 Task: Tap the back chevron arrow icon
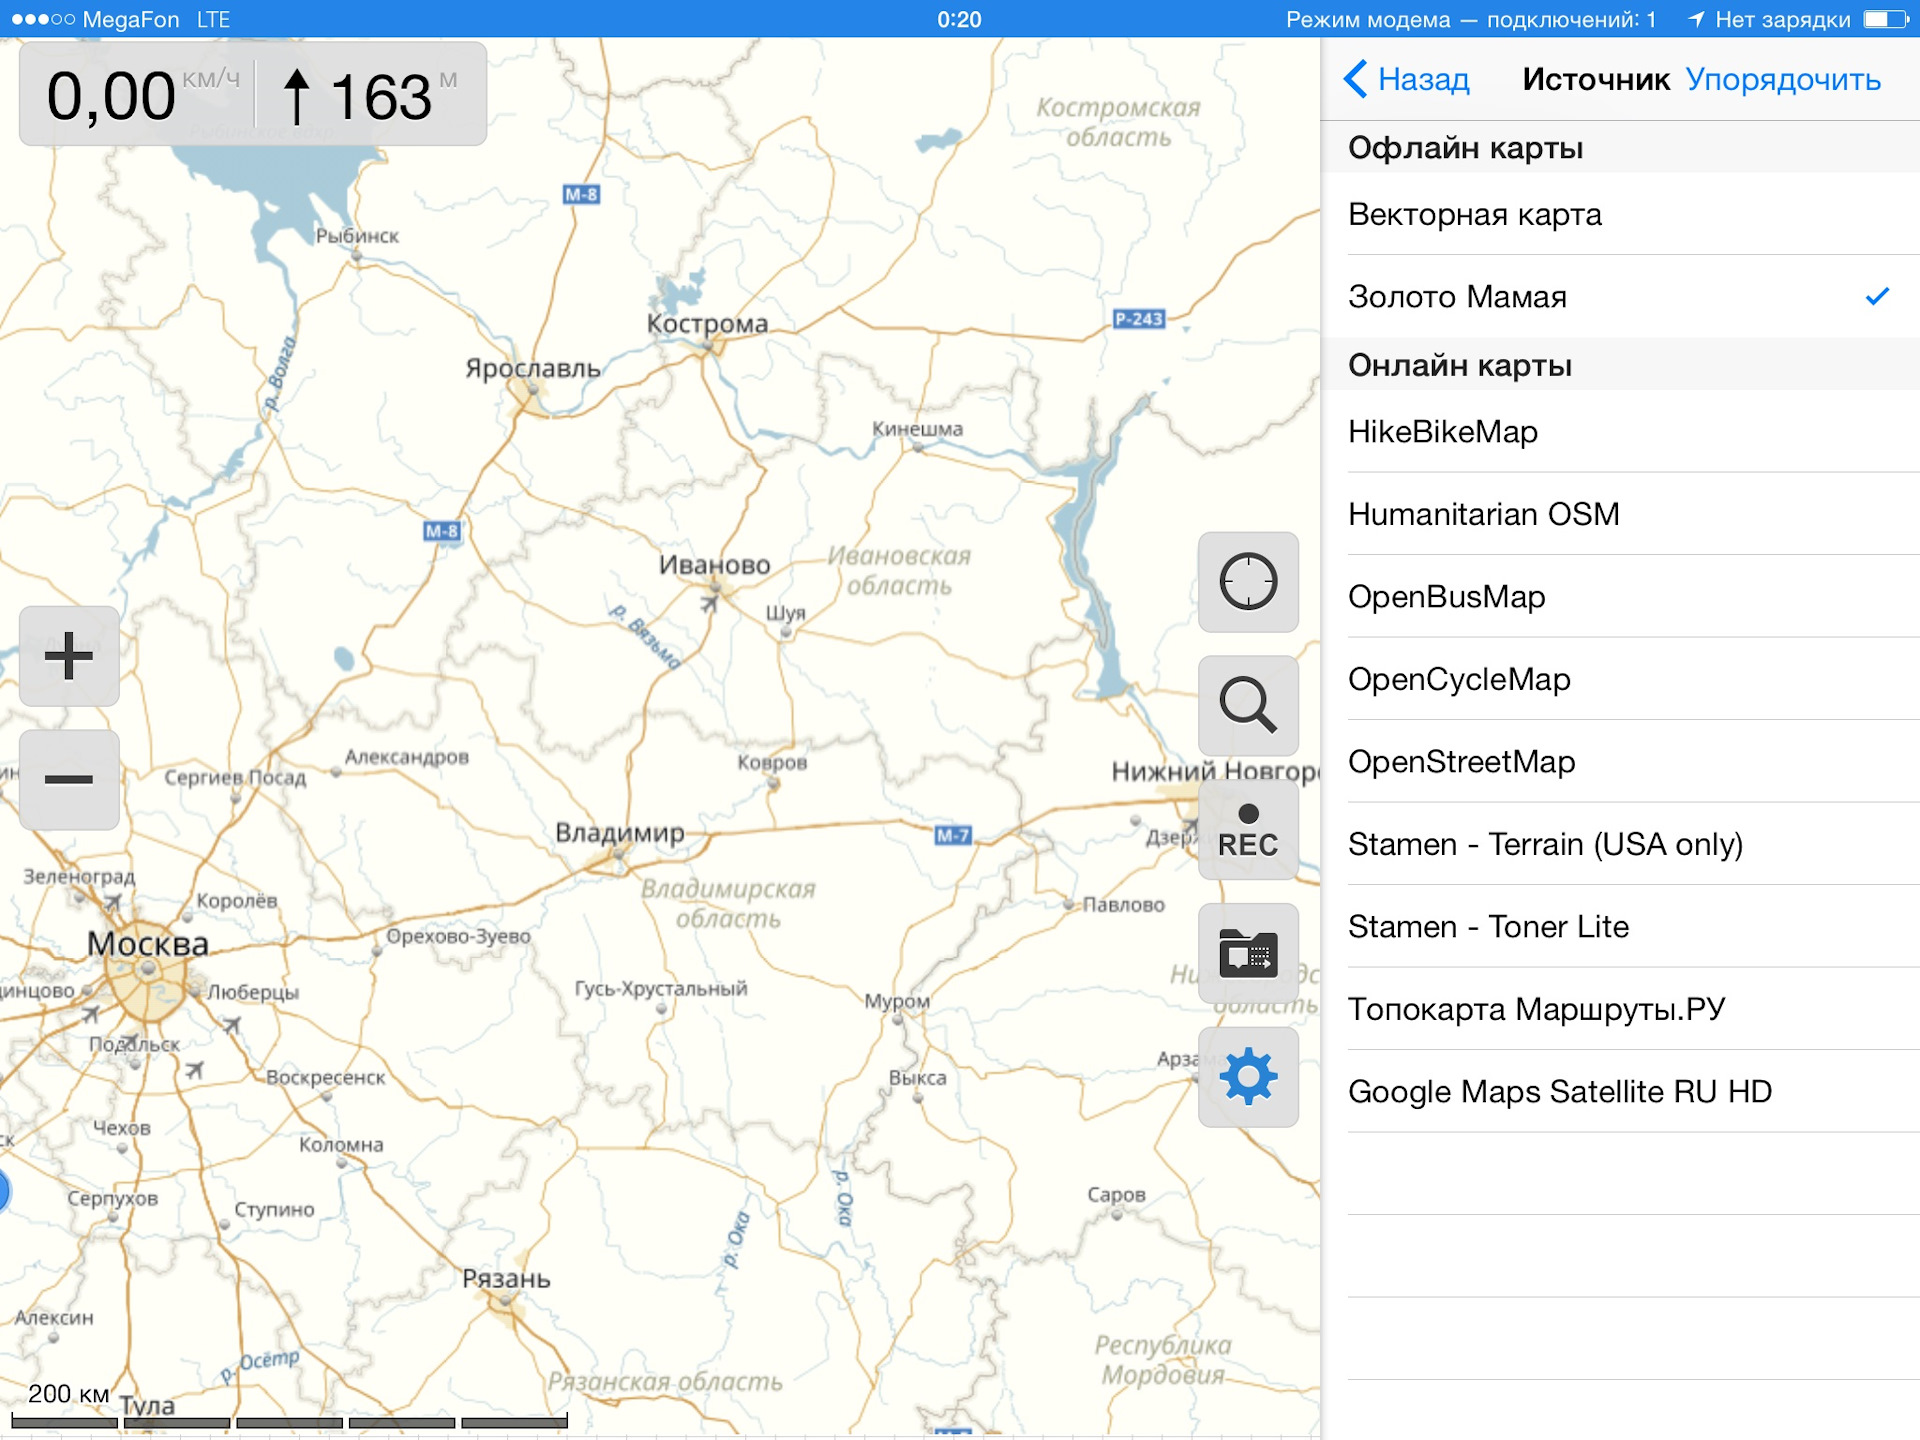(x=1356, y=79)
